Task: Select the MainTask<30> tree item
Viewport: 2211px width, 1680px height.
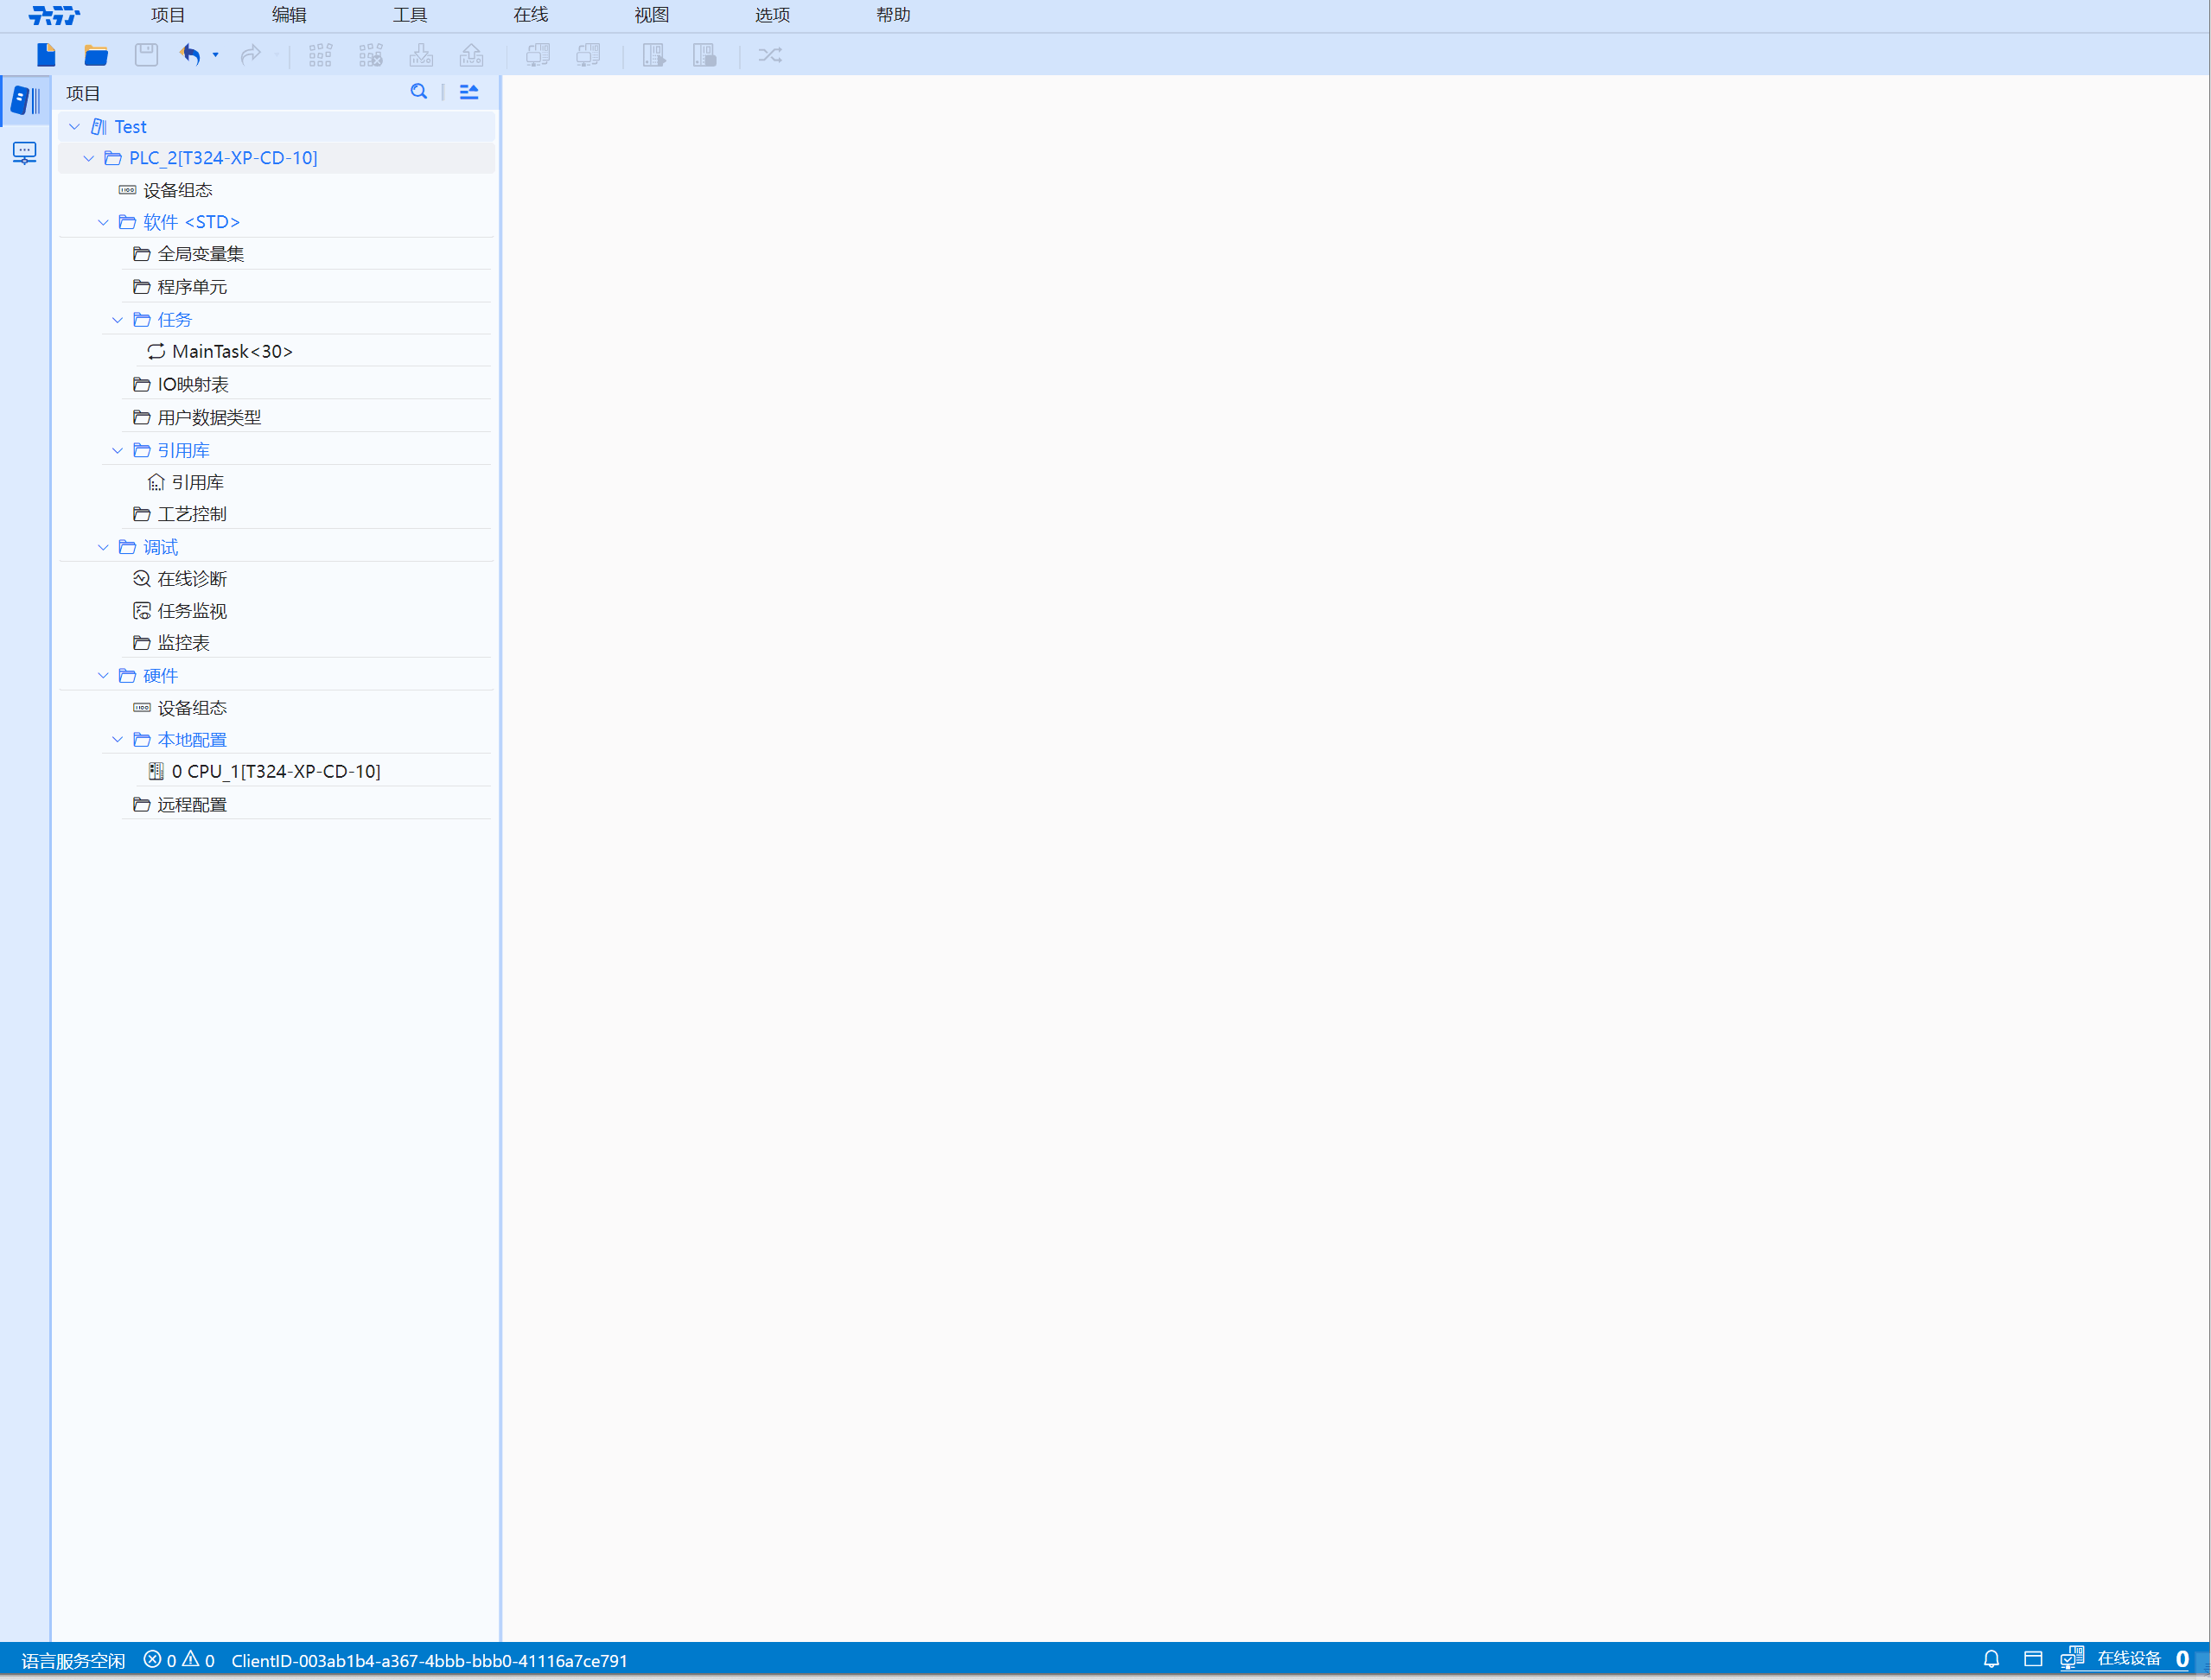Action: [x=232, y=351]
